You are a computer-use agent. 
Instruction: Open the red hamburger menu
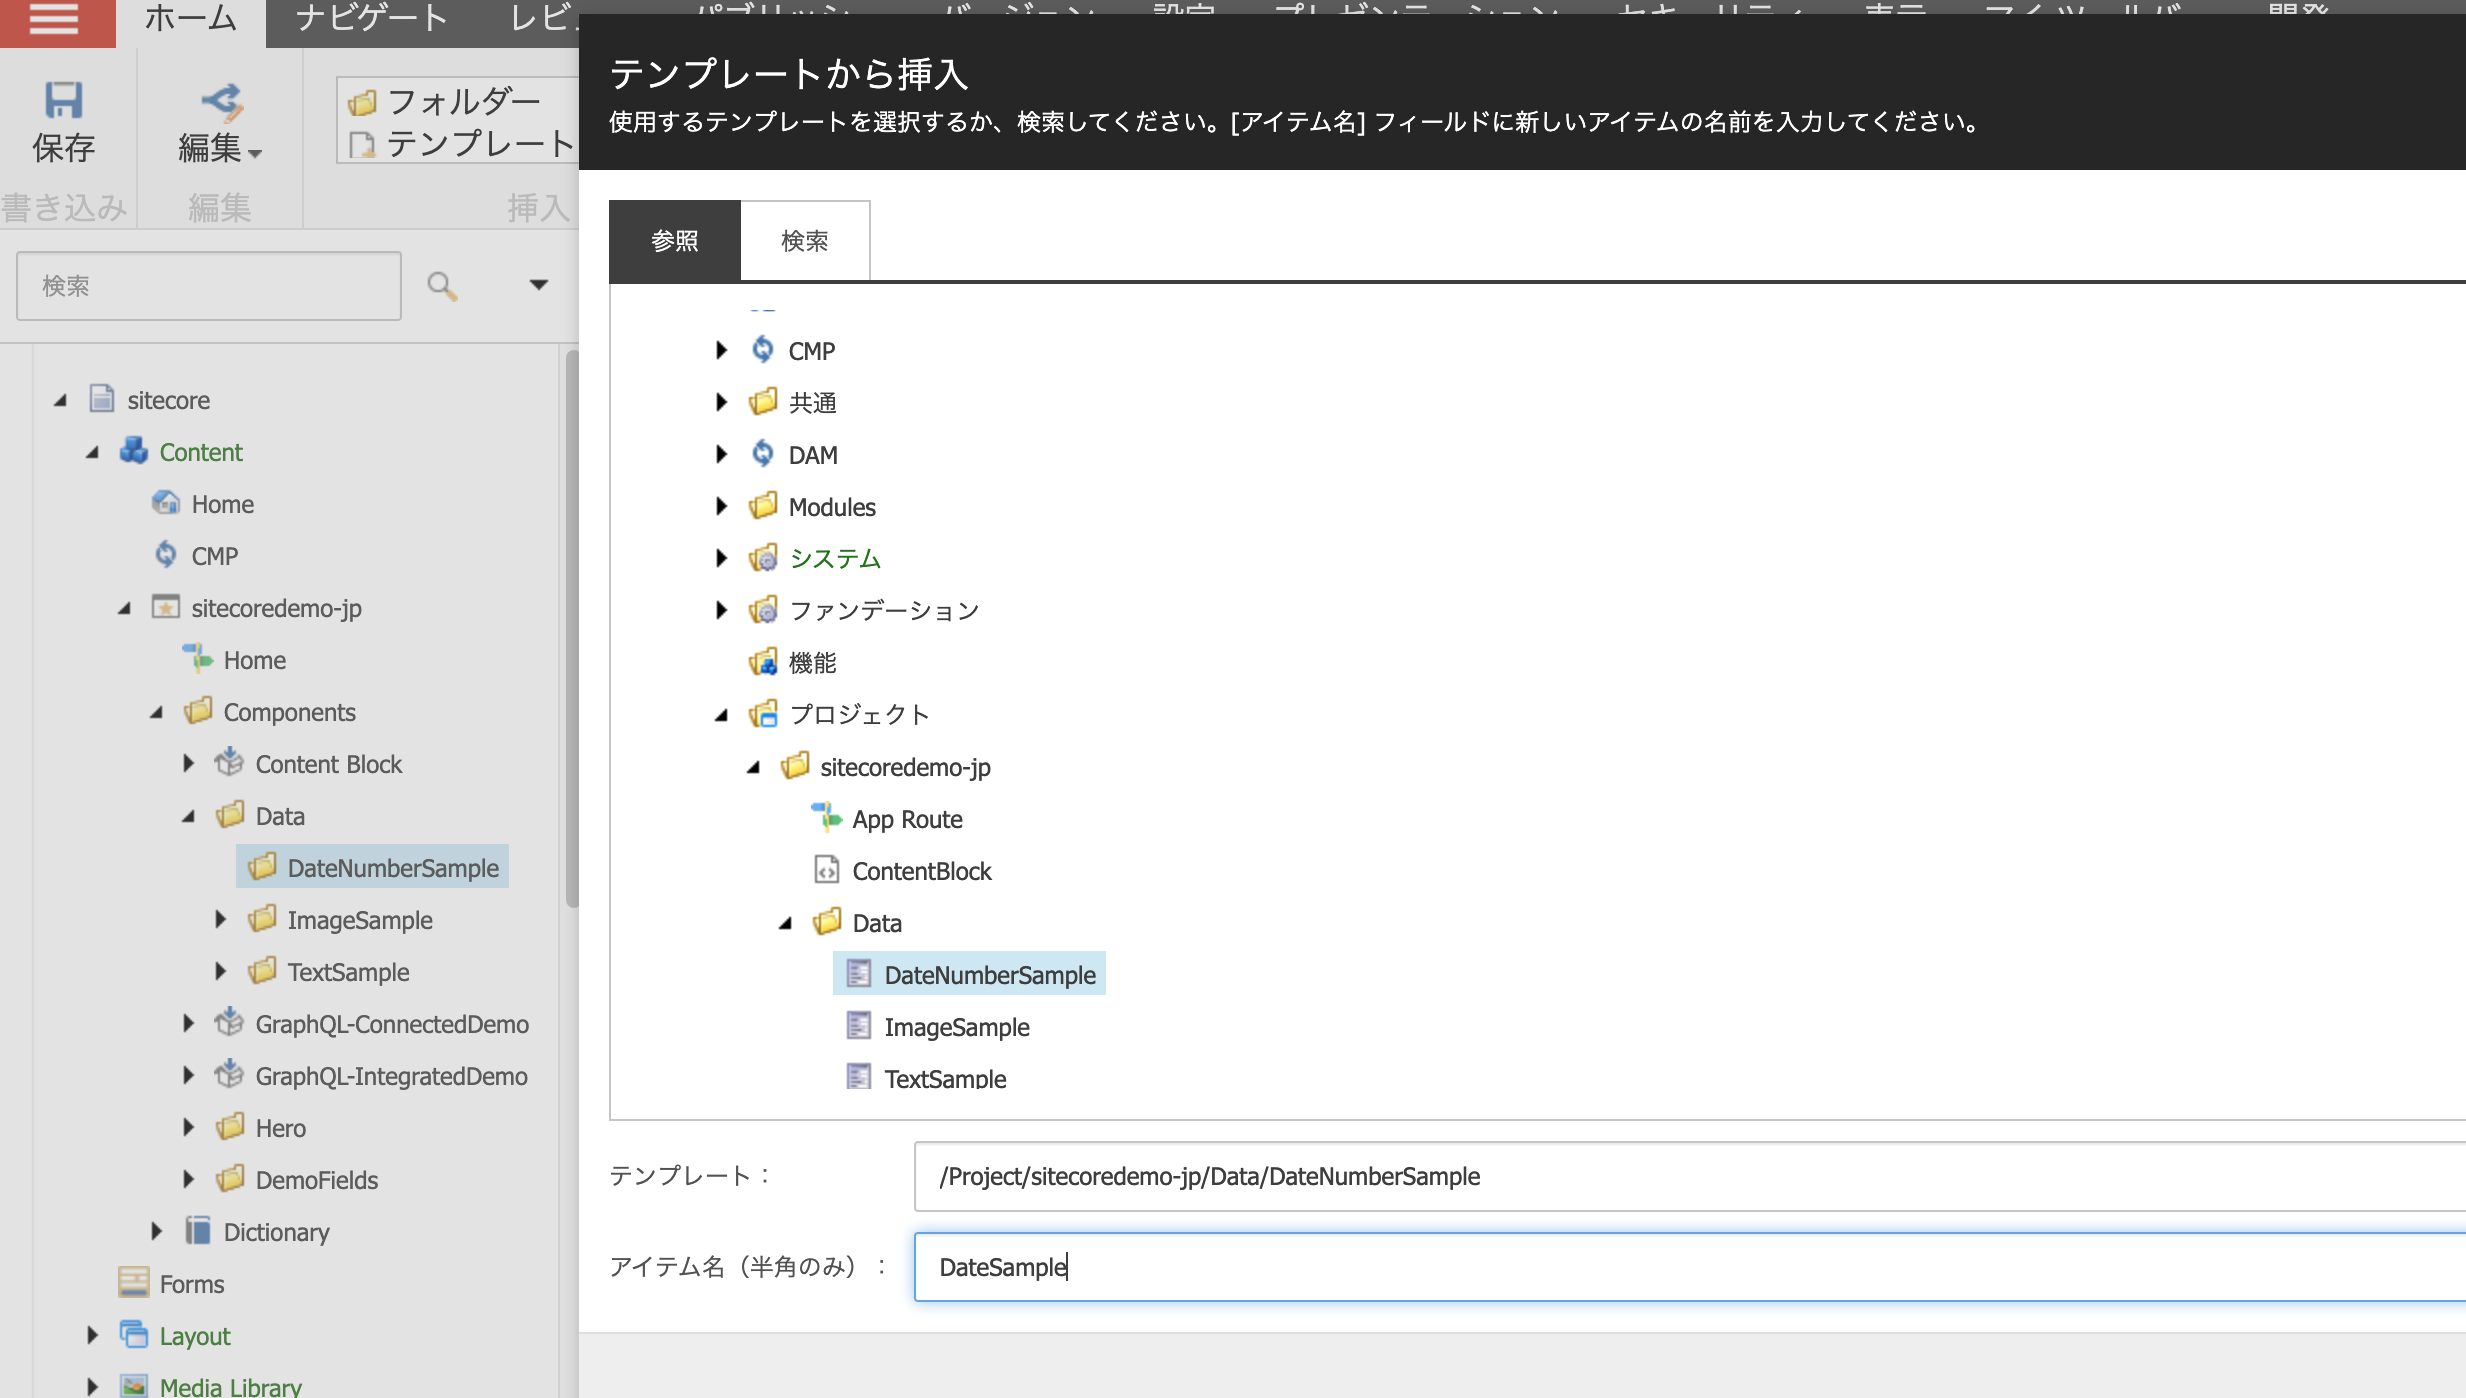click(x=54, y=19)
